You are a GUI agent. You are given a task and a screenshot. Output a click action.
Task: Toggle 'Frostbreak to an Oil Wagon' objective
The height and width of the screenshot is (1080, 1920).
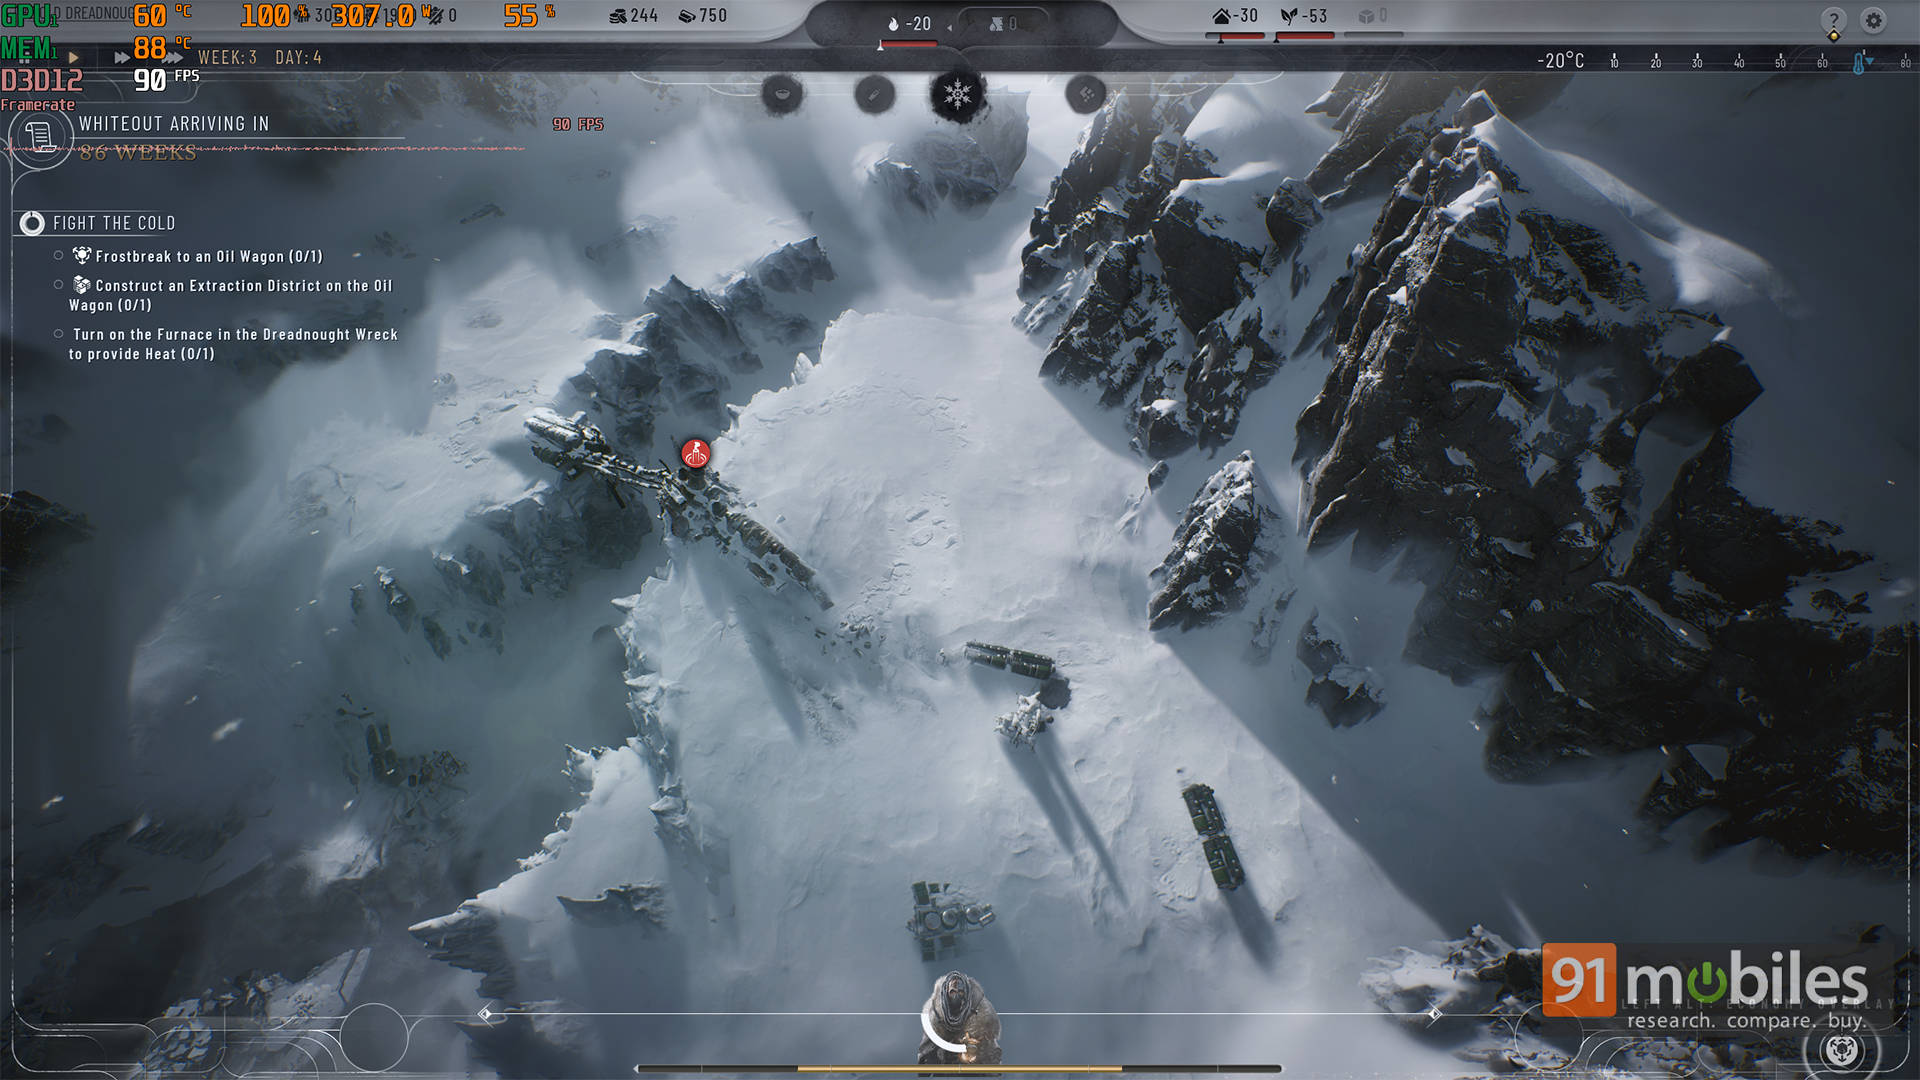(x=59, y=256)
